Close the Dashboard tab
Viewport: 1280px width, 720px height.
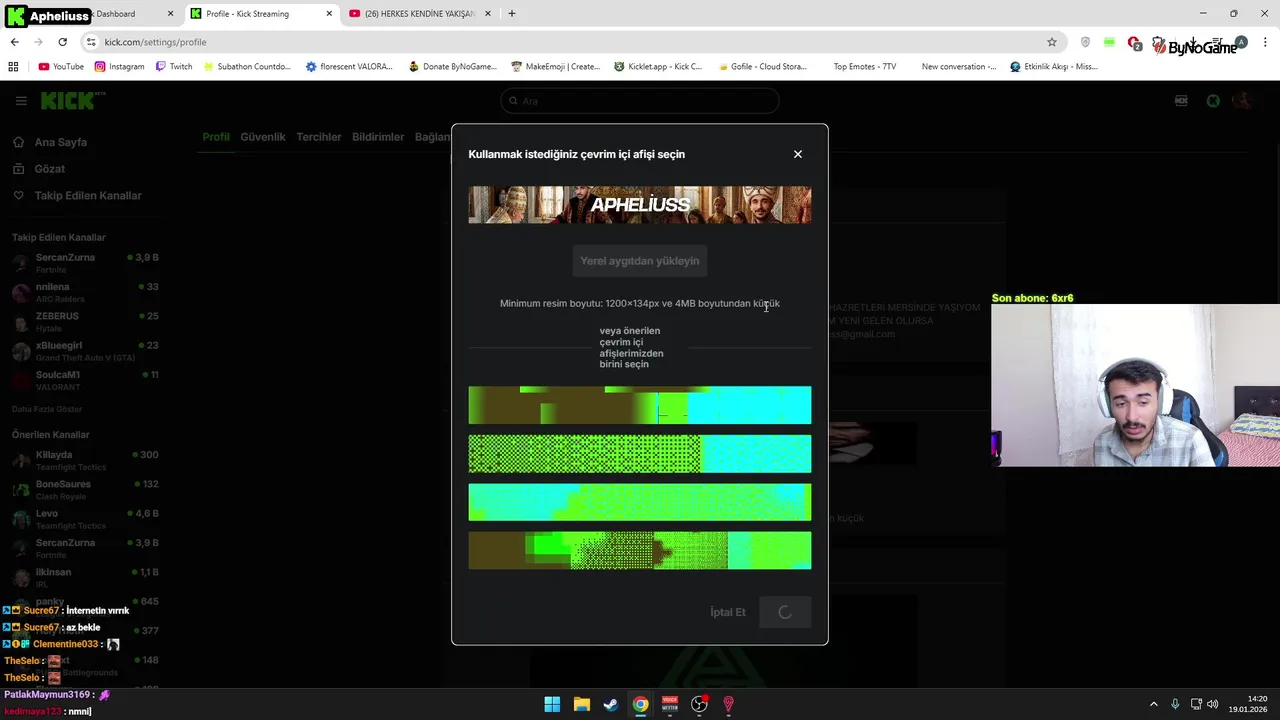170,14
